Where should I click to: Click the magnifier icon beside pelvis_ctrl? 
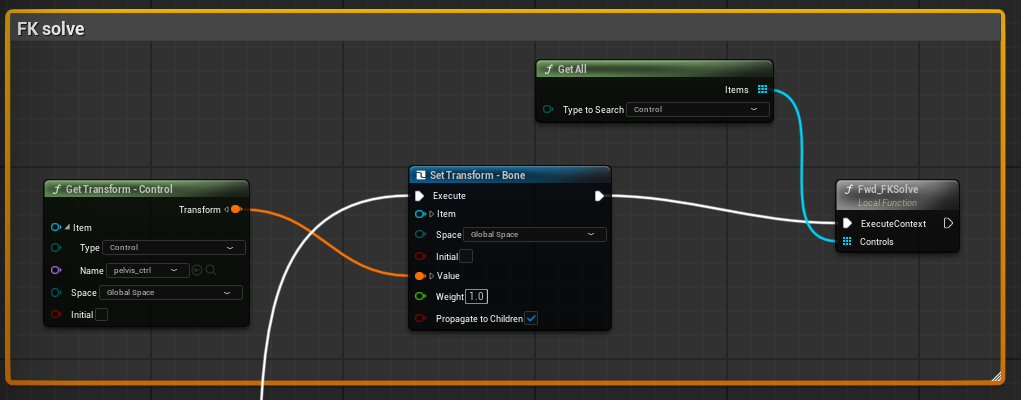[x=211, y=270]
